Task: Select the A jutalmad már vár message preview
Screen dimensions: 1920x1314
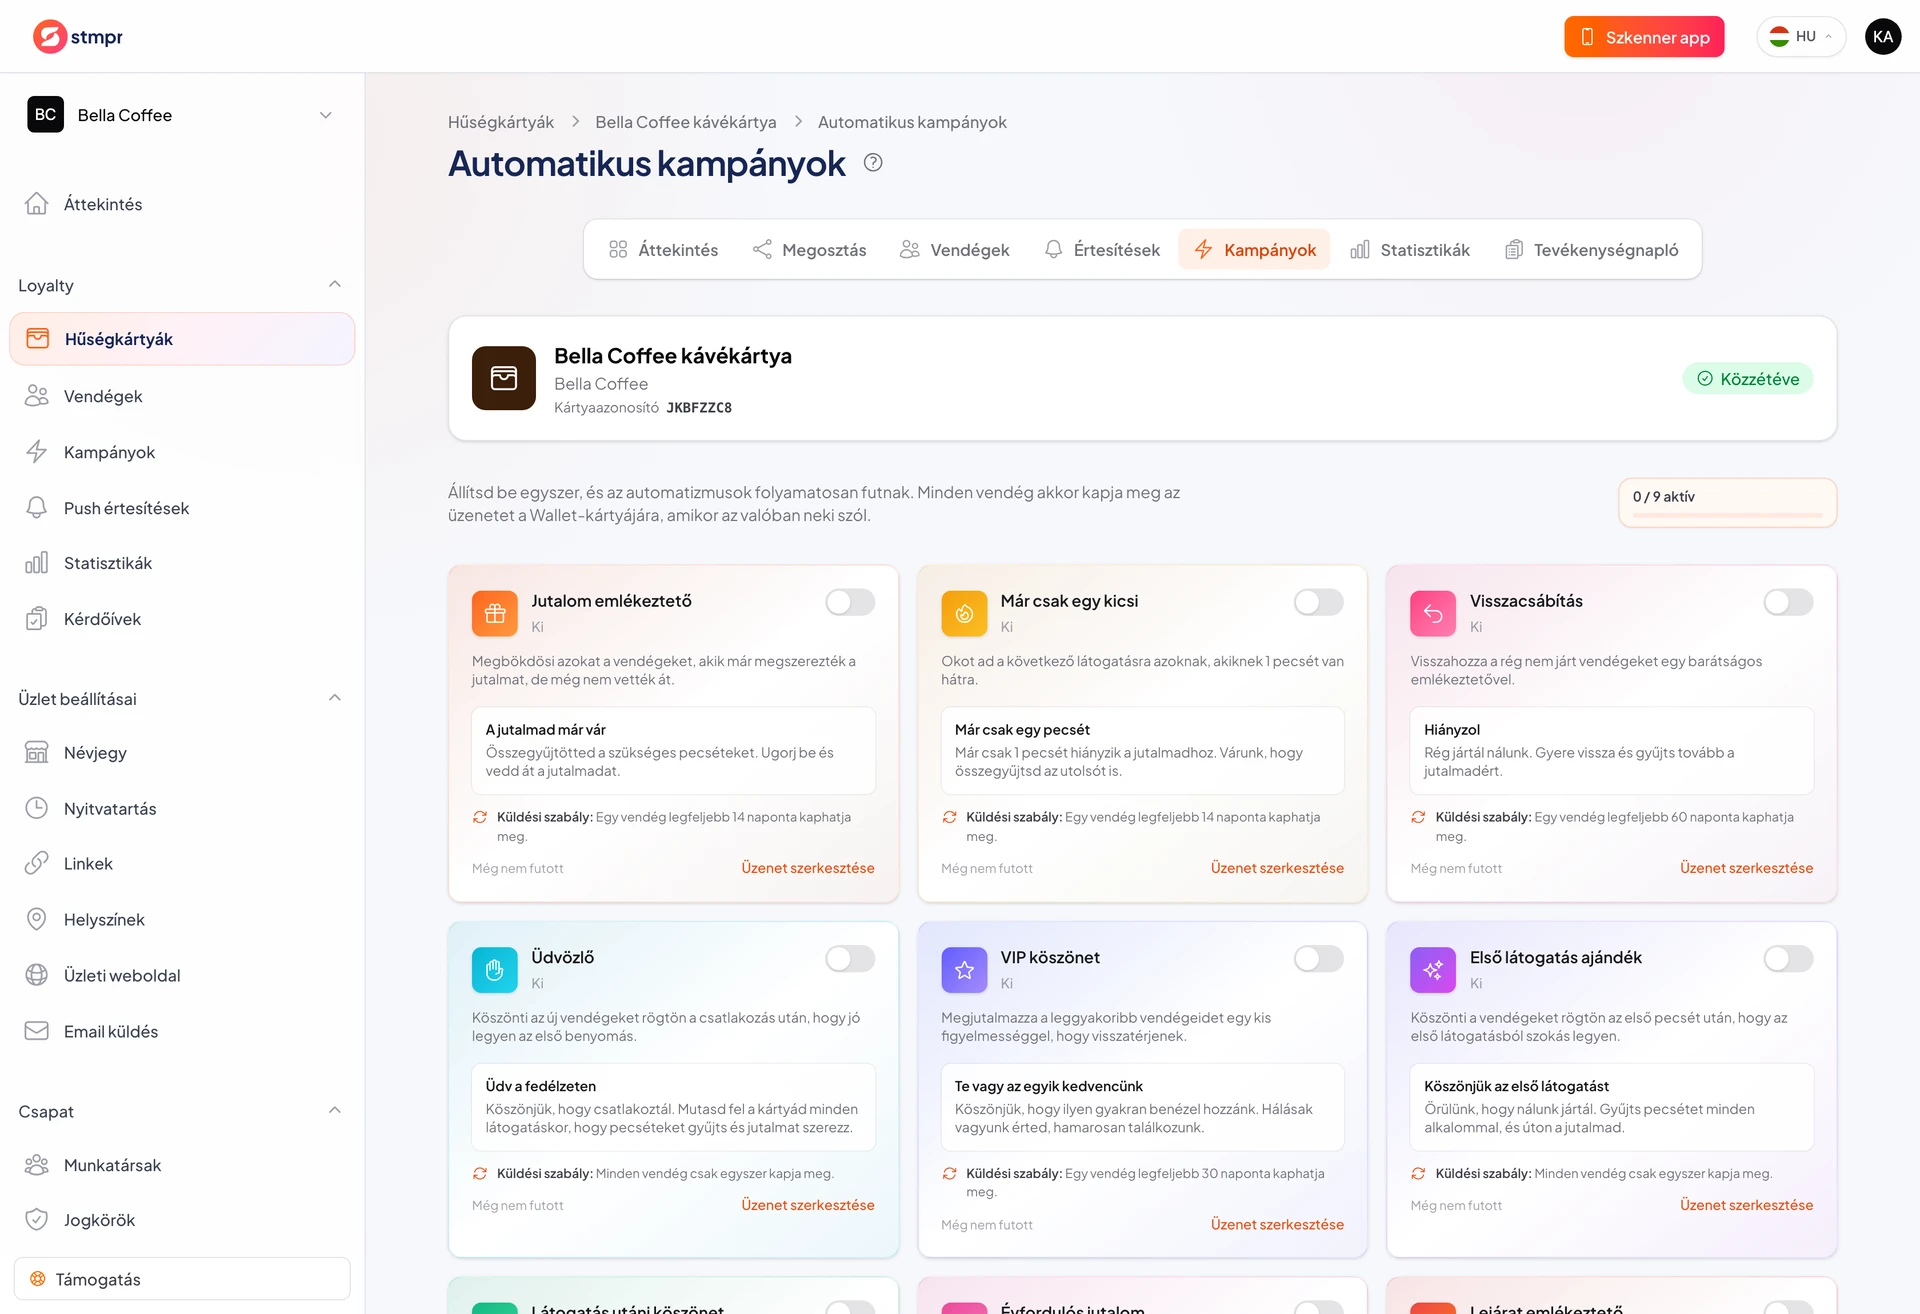Action: pyautogui.click(x=673, y=750)
